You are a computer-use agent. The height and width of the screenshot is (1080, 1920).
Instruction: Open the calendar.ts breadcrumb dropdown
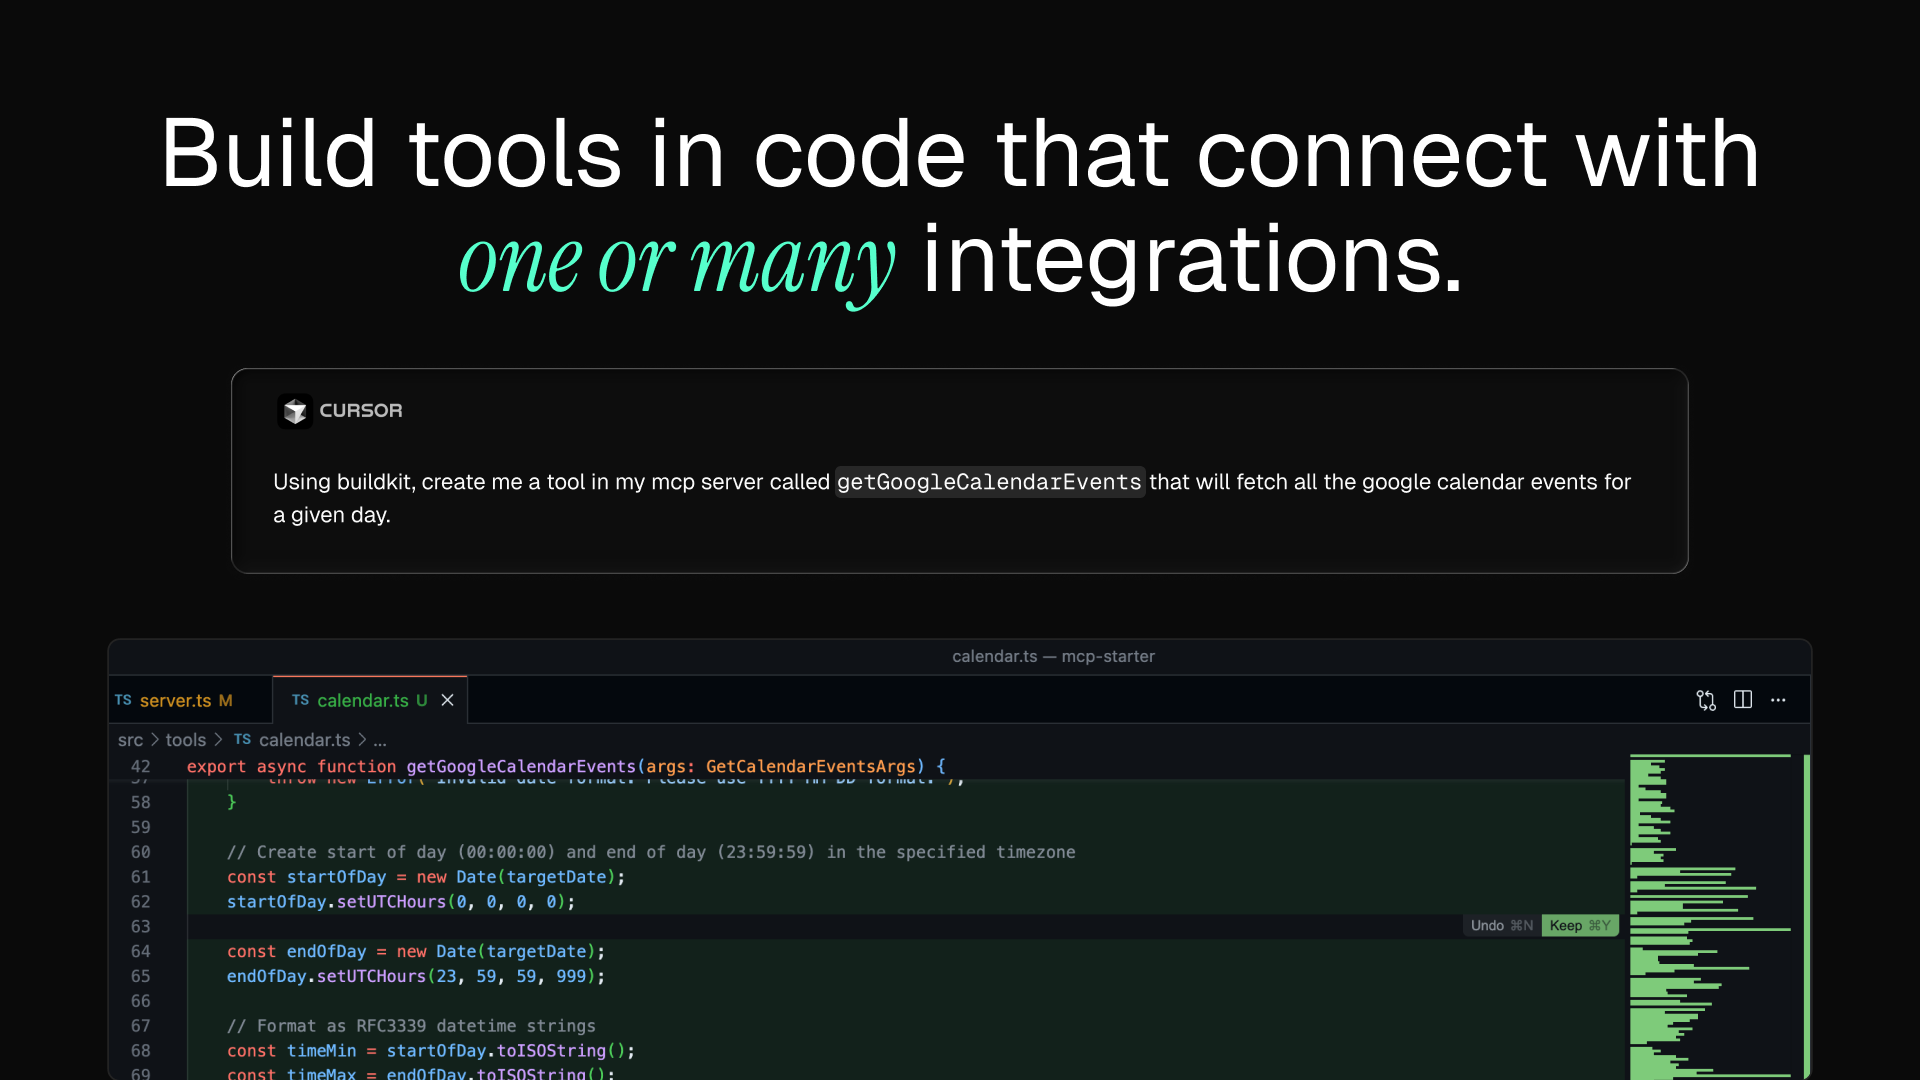click(x=304, y=740)
